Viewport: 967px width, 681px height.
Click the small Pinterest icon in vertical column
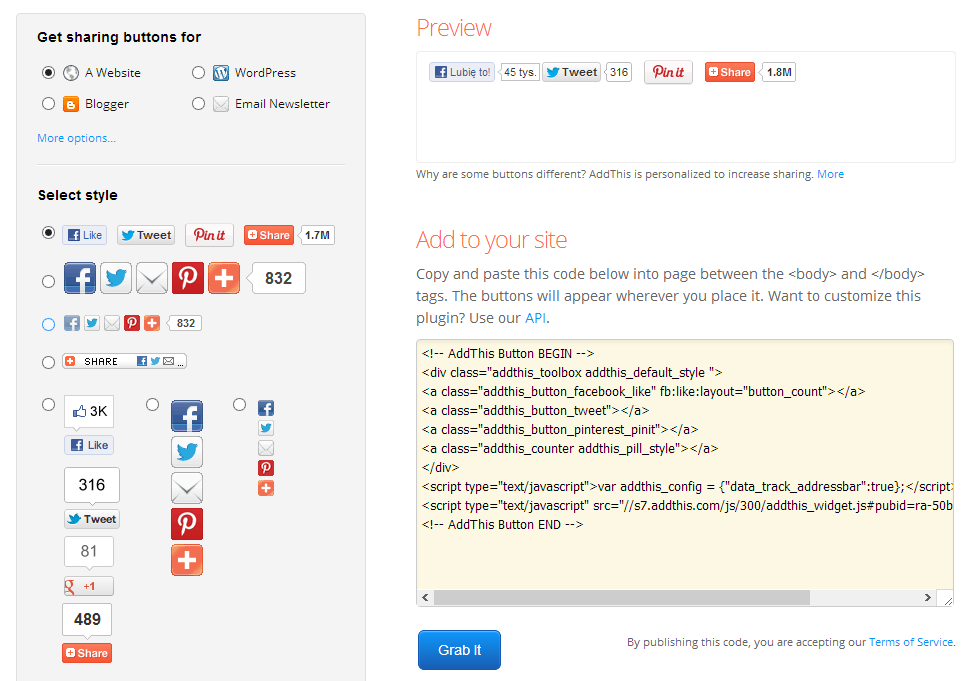click(266, 468)
